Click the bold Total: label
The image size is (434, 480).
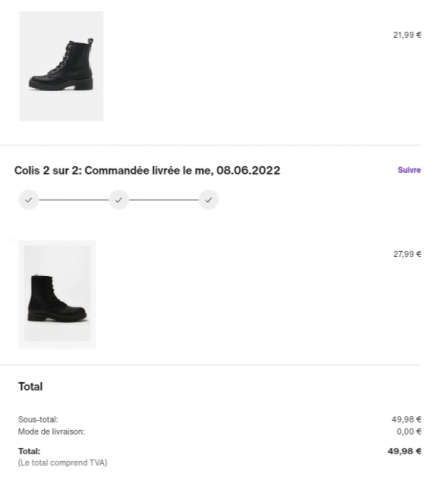point(29,451)
